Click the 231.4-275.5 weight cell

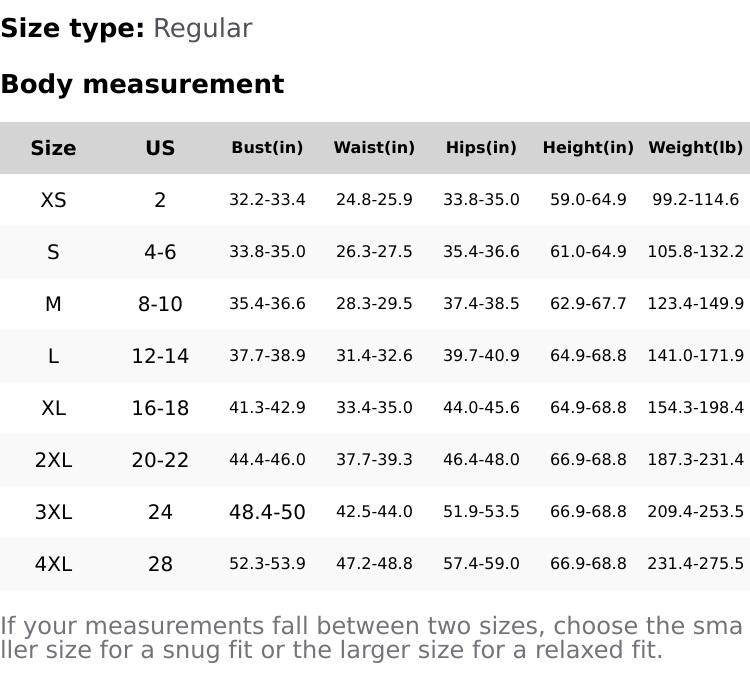695,564
